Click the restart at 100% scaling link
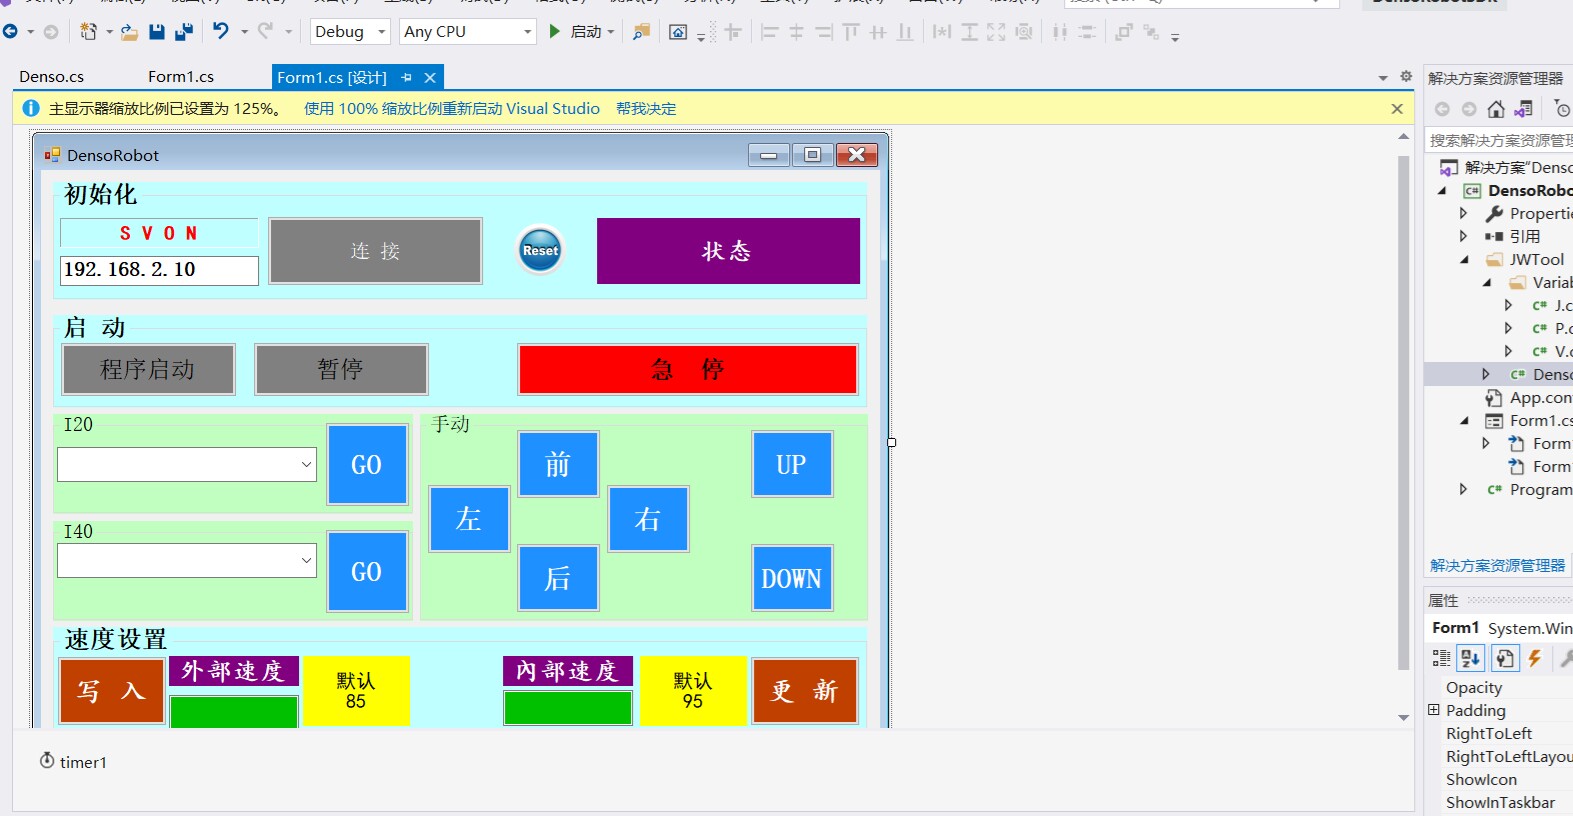 tap(452, 109)
